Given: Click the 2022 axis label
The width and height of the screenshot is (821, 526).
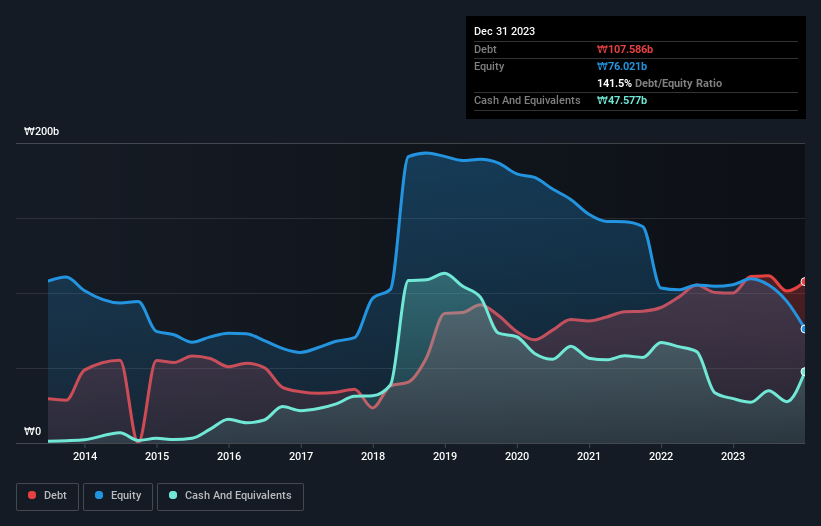Looking at the screenshot, I should click(661, 456).
